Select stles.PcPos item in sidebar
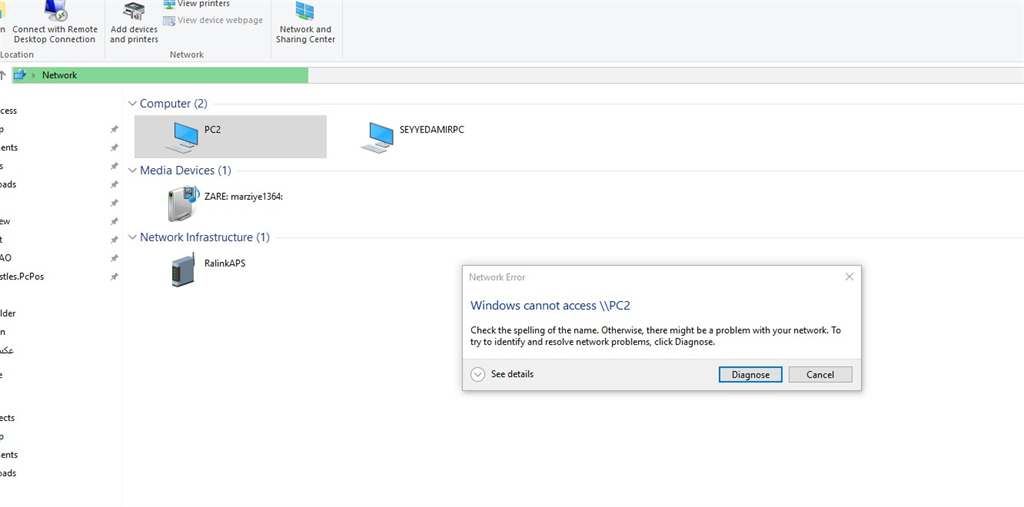 click(22, 276)
